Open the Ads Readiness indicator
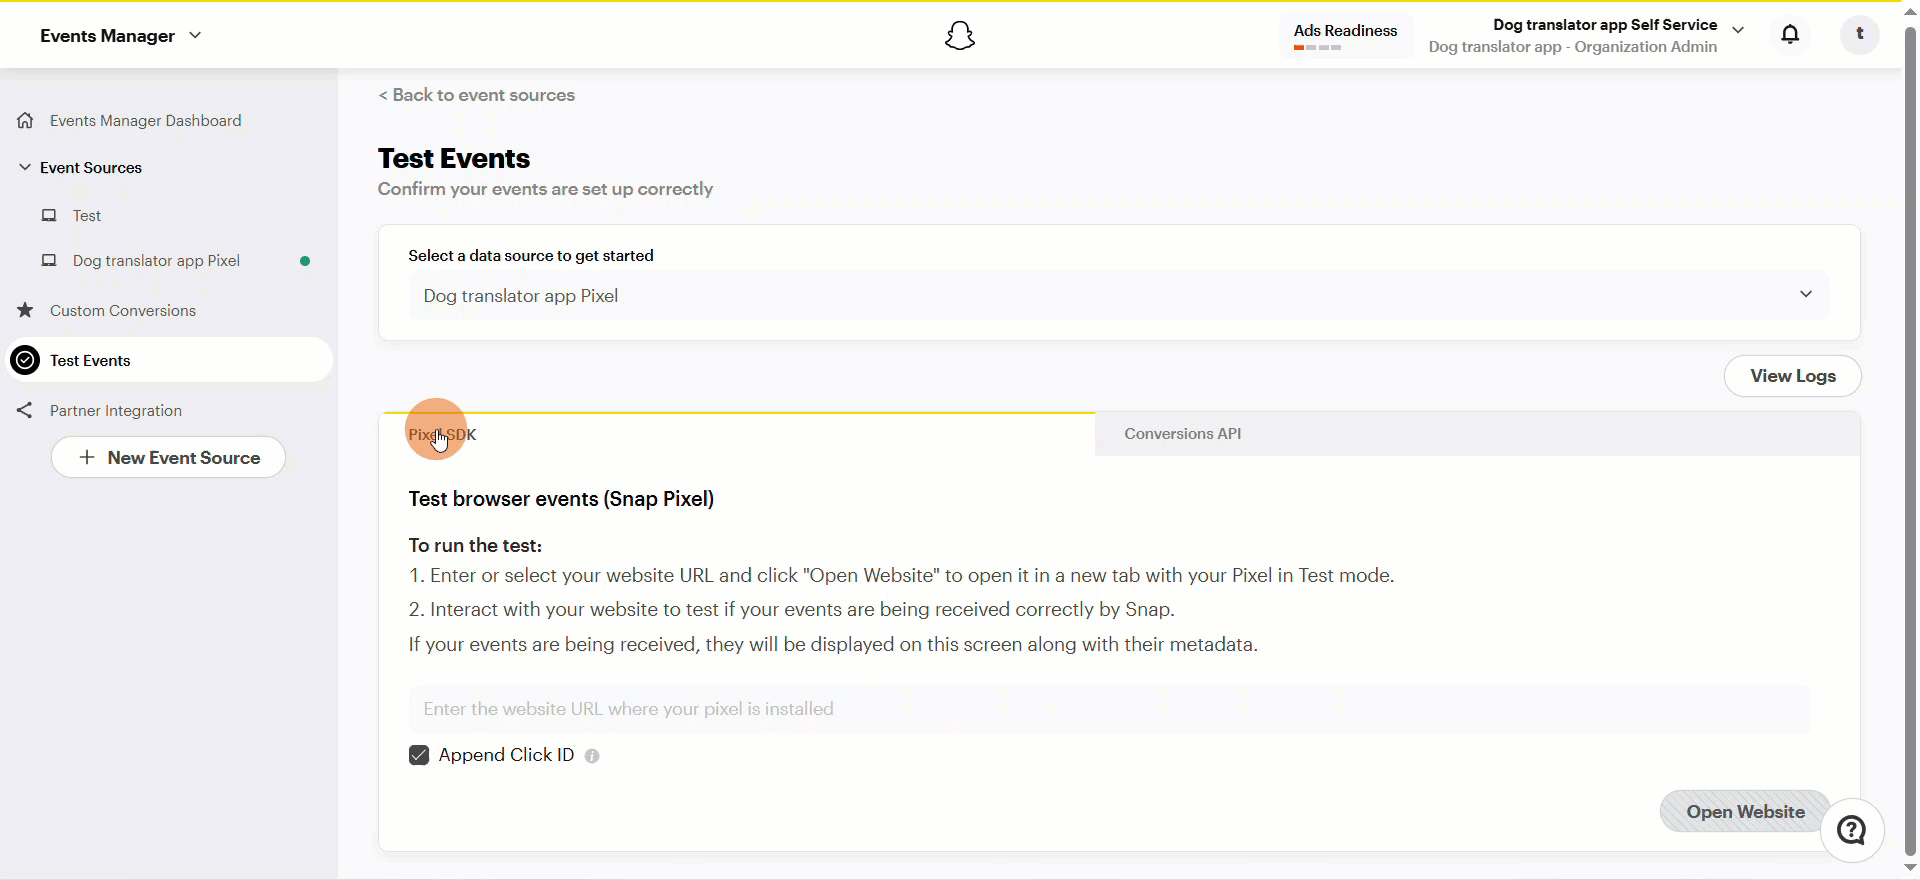The image size is (1920, 880). (1346, 36)
